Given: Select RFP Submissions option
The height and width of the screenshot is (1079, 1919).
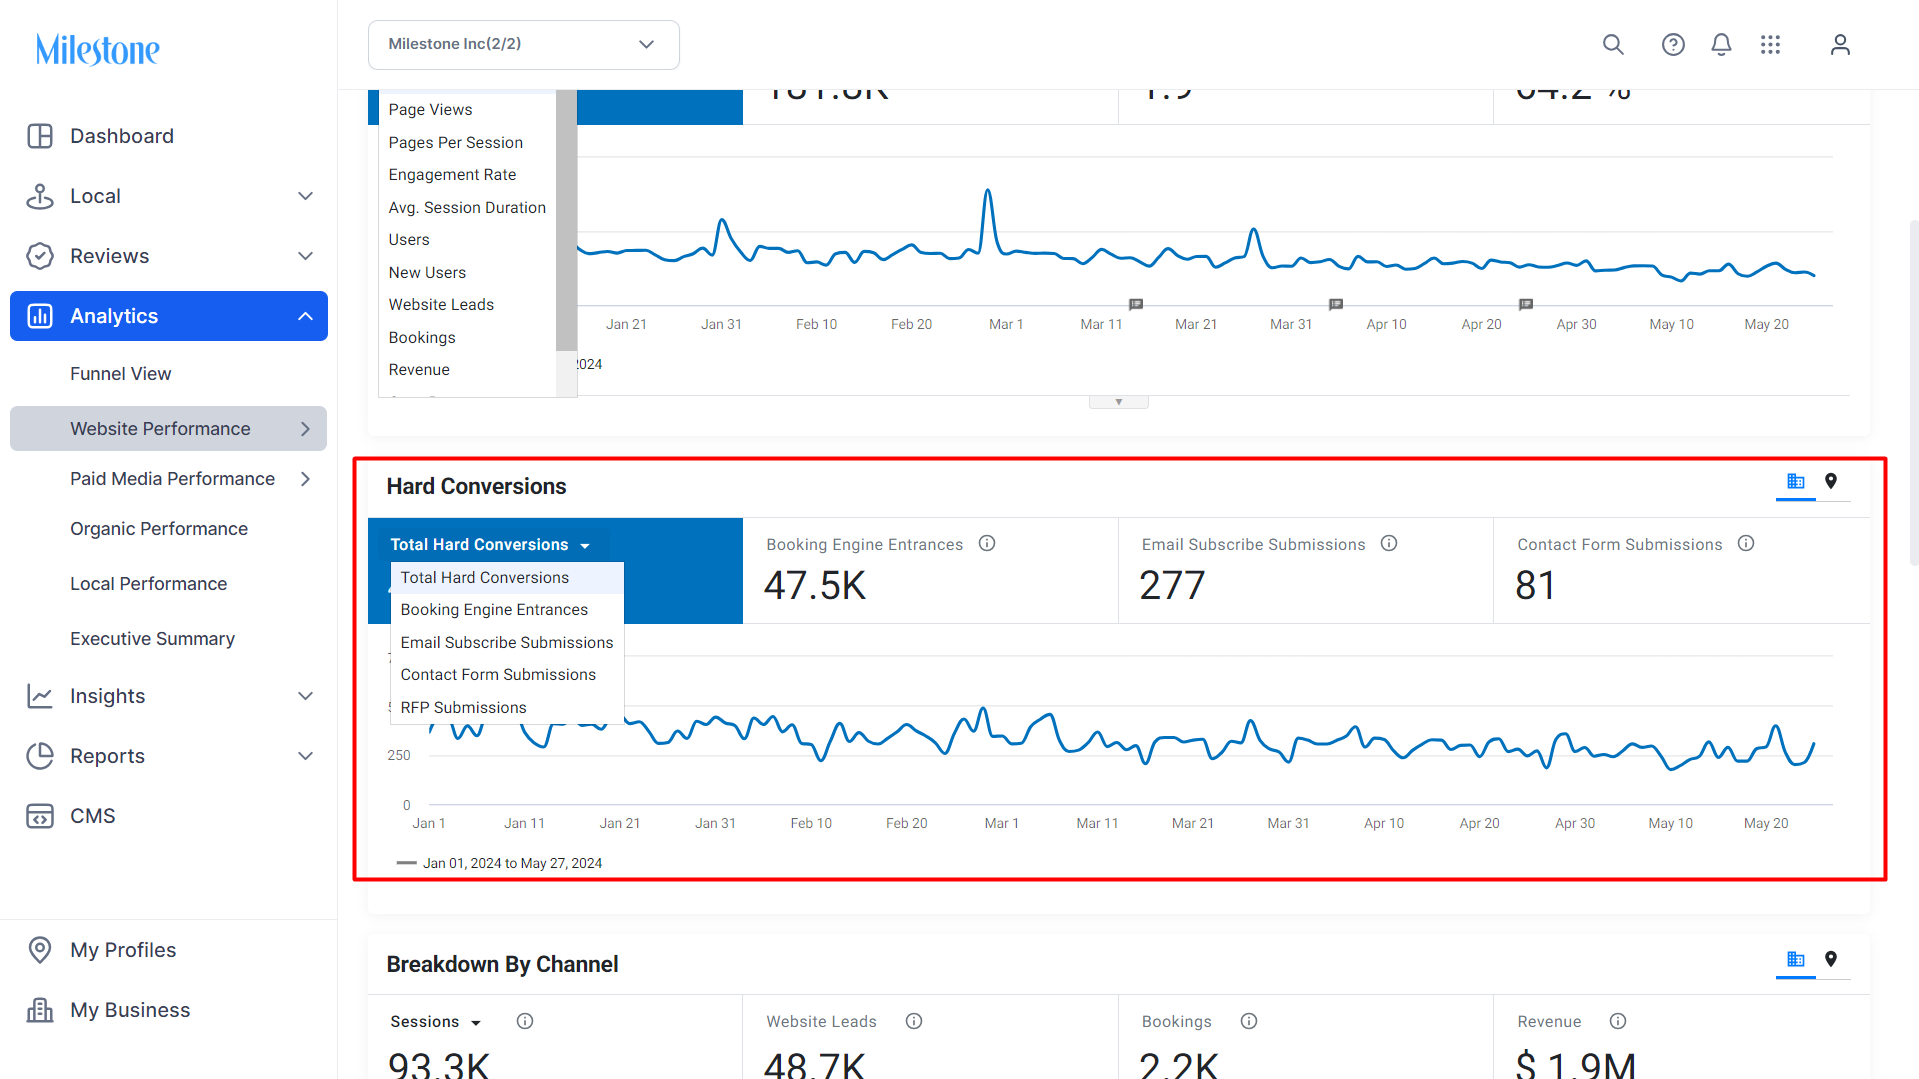Looking at the screenshot, I should click(x=507, y=708).
